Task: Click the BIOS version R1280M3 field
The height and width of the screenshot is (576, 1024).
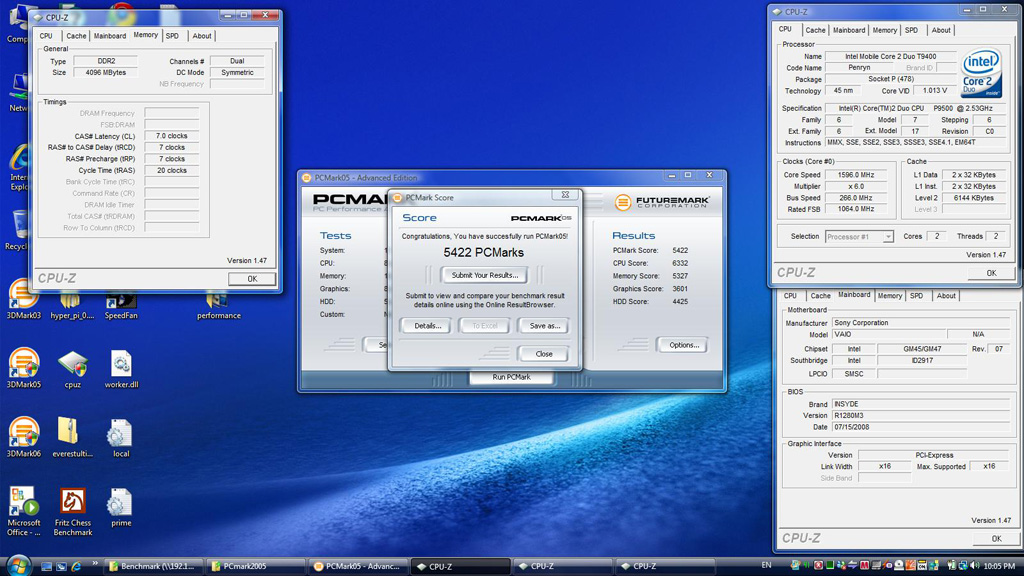Action: tap(921, 415)
